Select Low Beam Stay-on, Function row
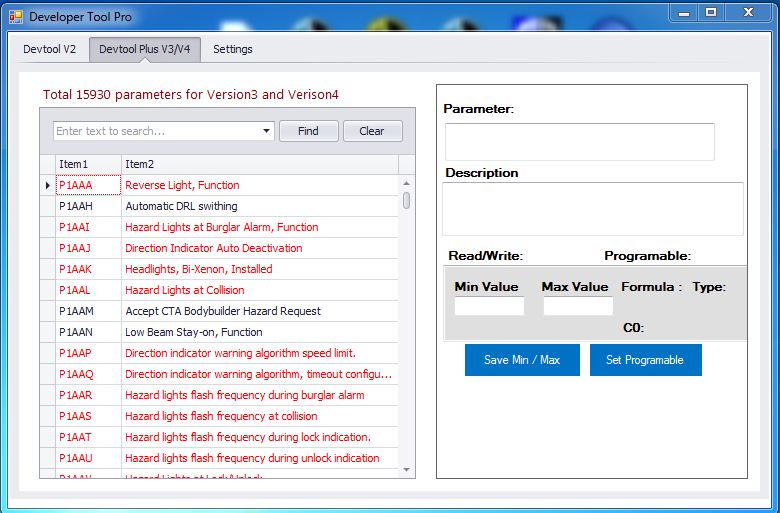The width and height of the screenshot is (780, 513). [x=260, y=332]
